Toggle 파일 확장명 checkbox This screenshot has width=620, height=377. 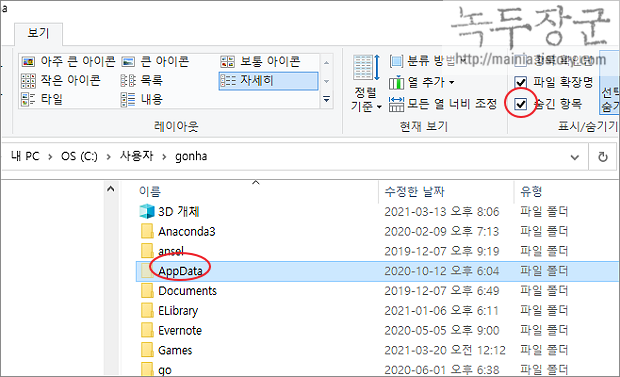pos(521,82)
